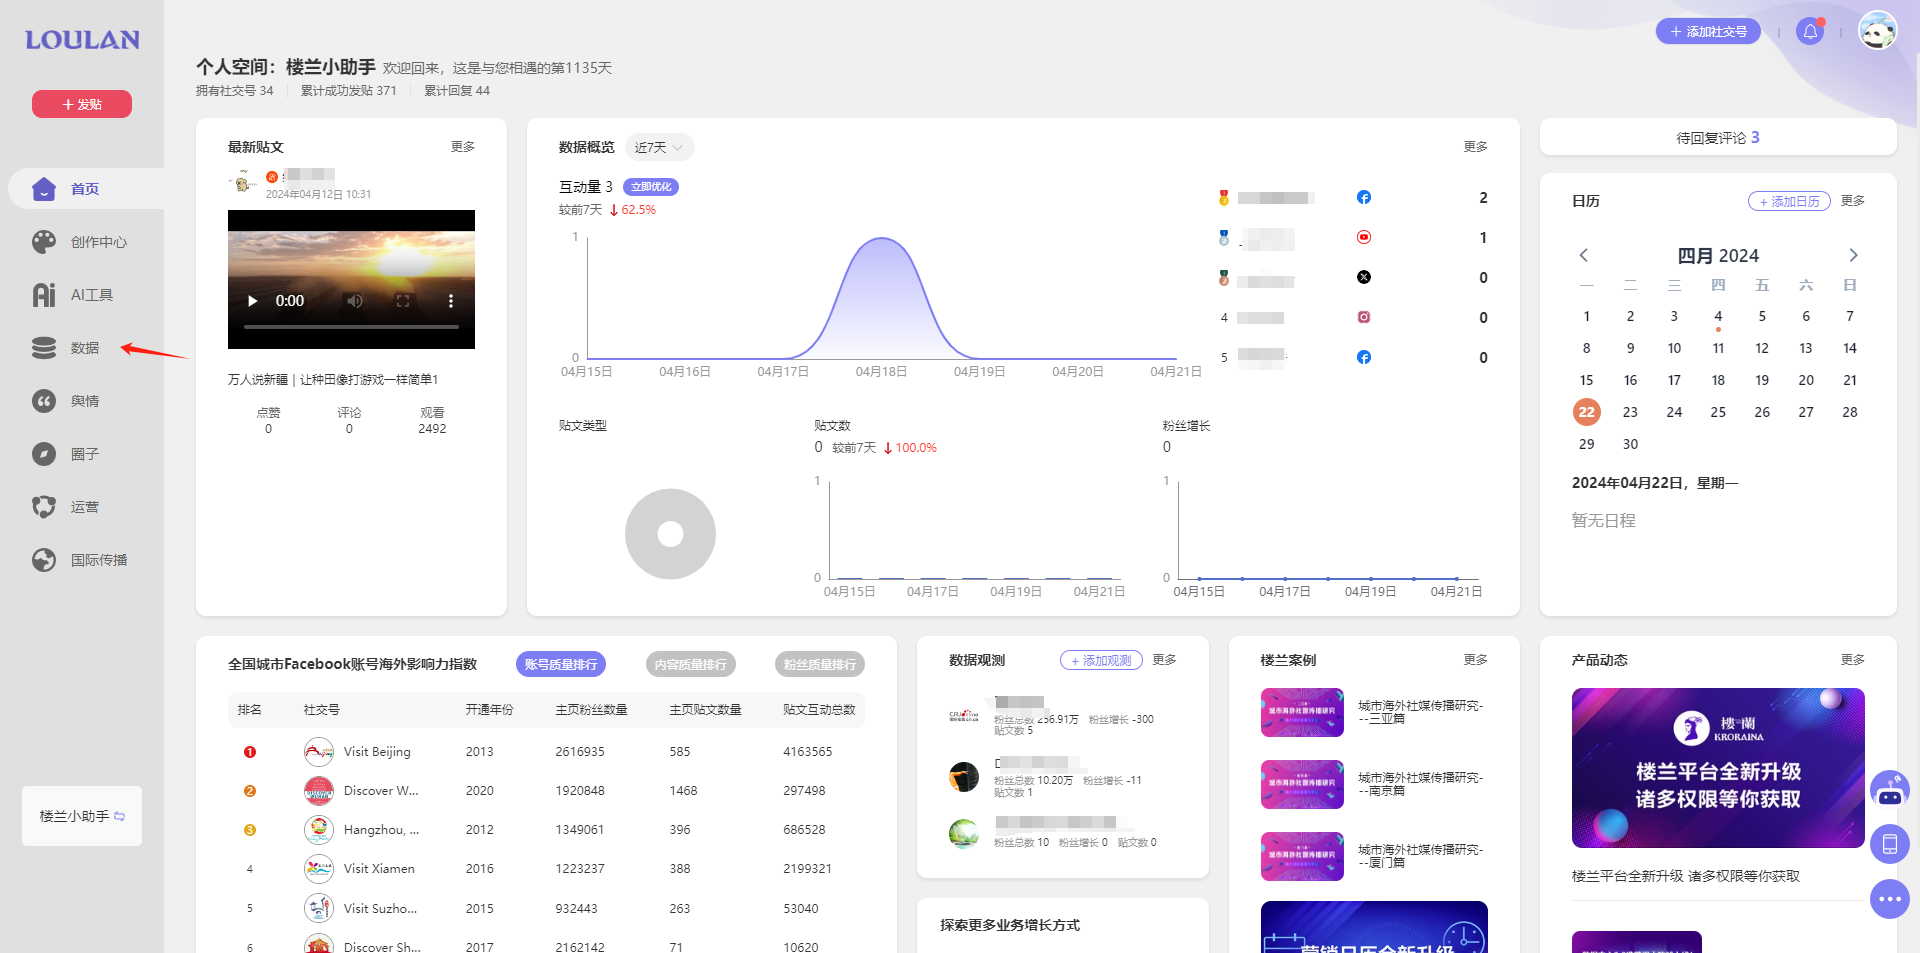
Task: Click the three-dots floating more button
Action: point(1889,899)
